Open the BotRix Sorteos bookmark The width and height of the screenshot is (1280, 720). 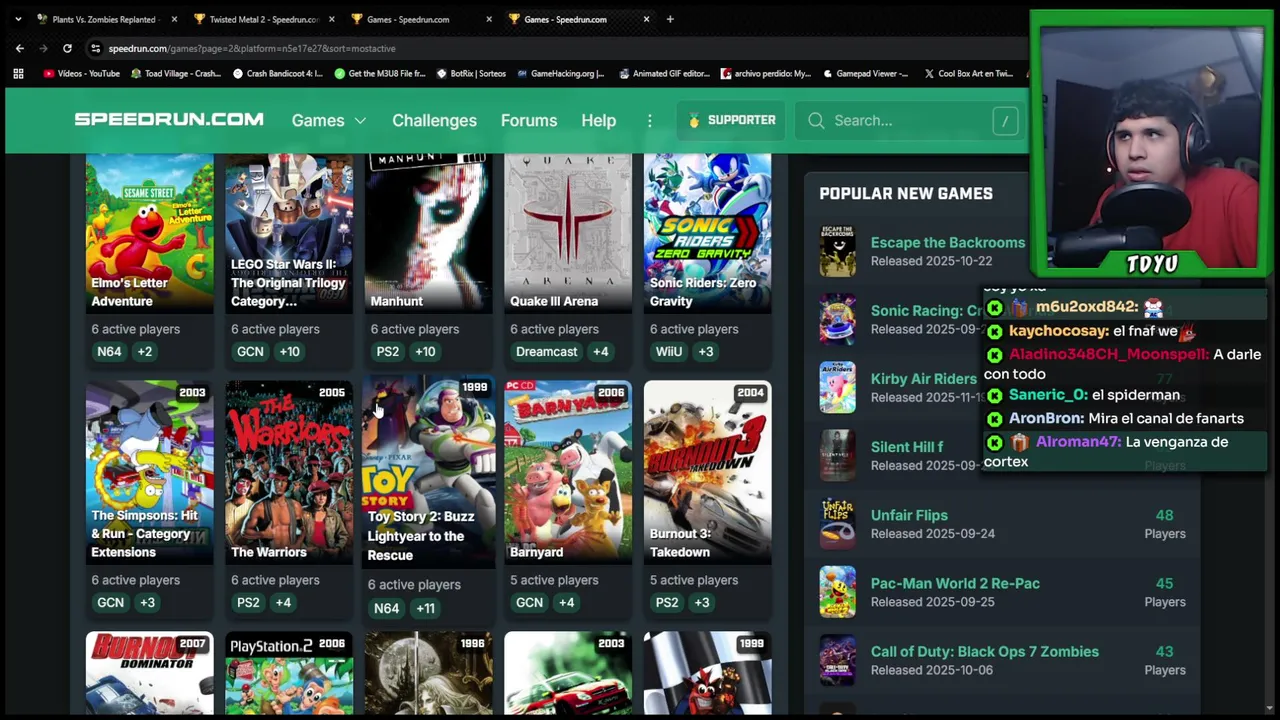471,73
